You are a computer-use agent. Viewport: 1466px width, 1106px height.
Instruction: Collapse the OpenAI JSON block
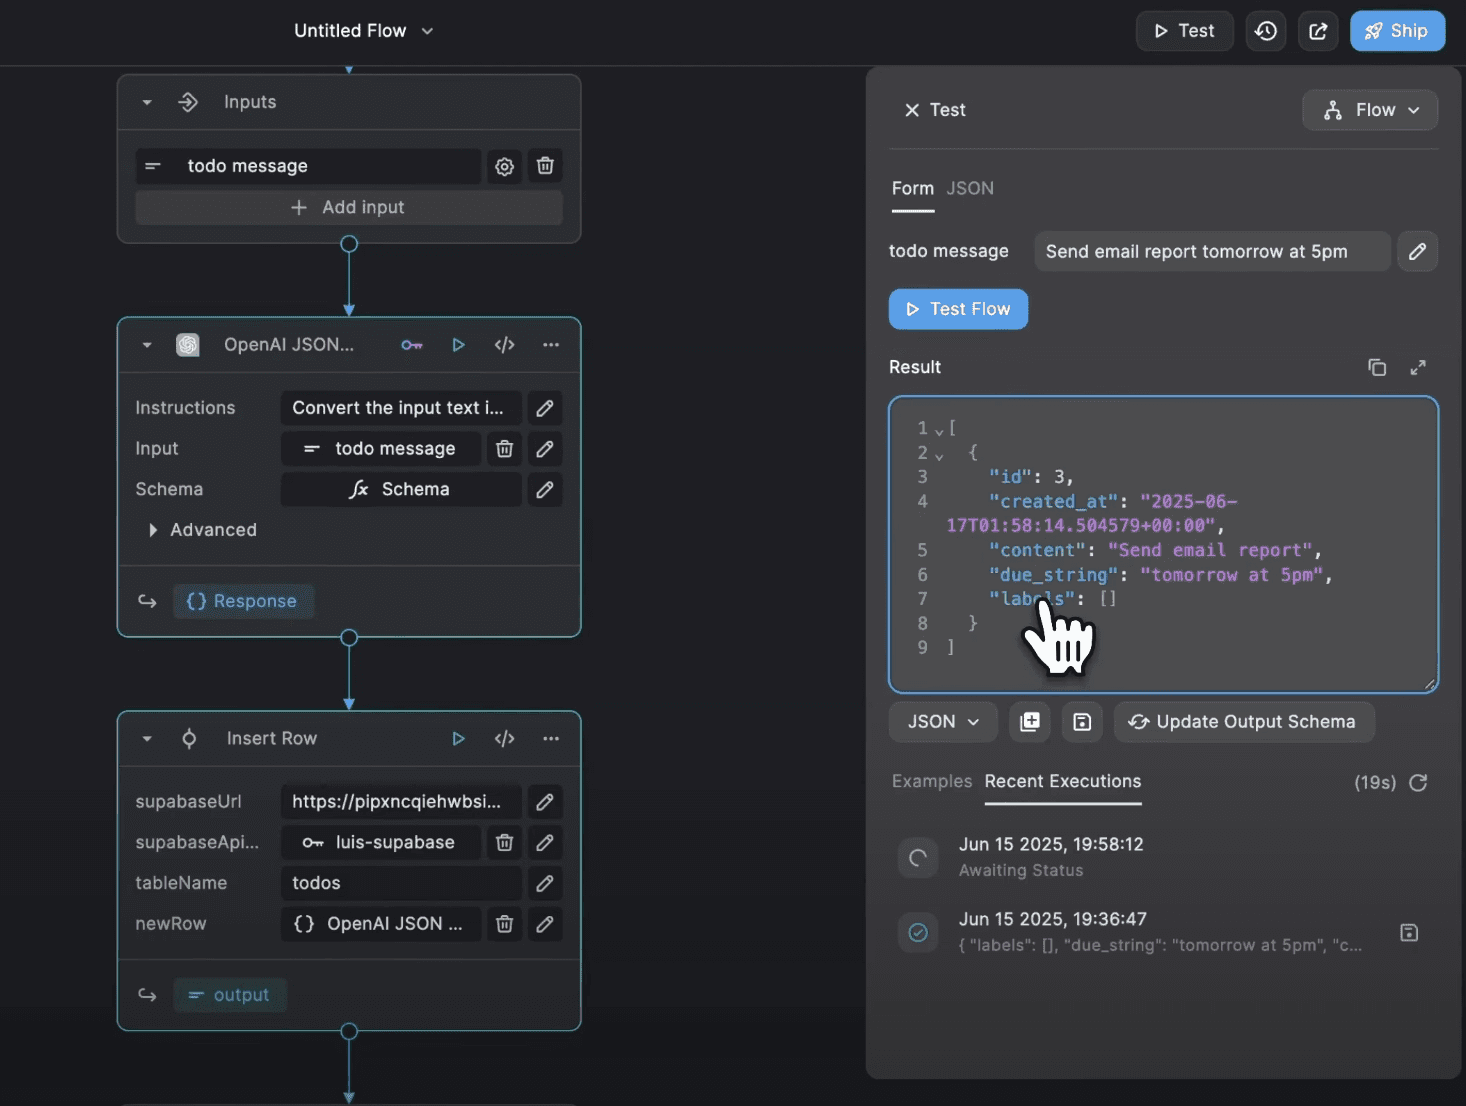(147, 345)
